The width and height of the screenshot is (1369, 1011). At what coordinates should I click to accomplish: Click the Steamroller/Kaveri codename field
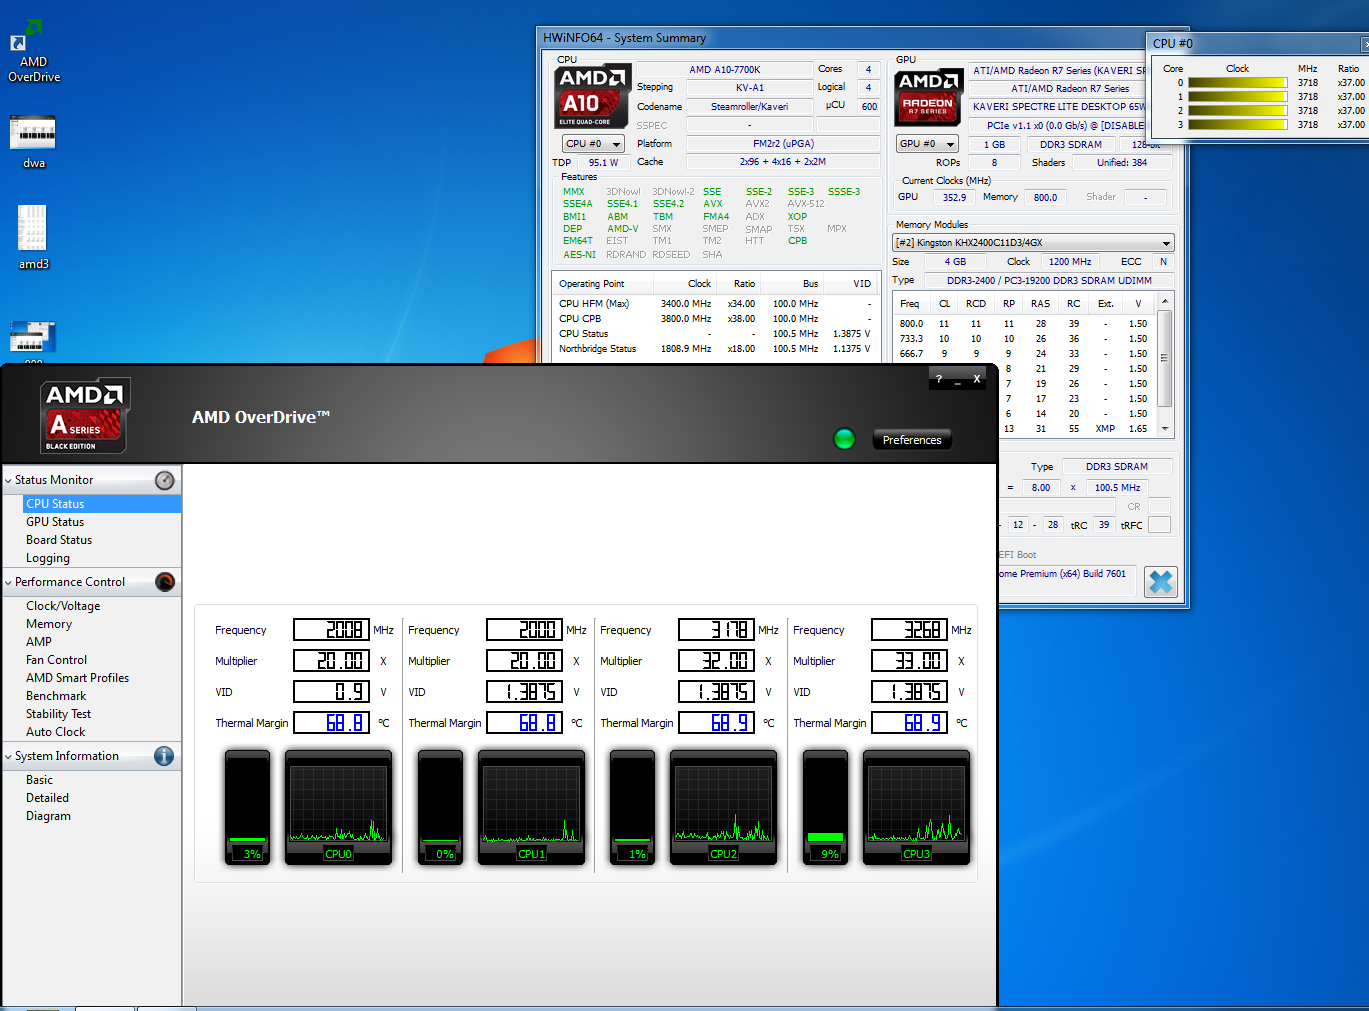pyautogui.click(x=749, y=107)
